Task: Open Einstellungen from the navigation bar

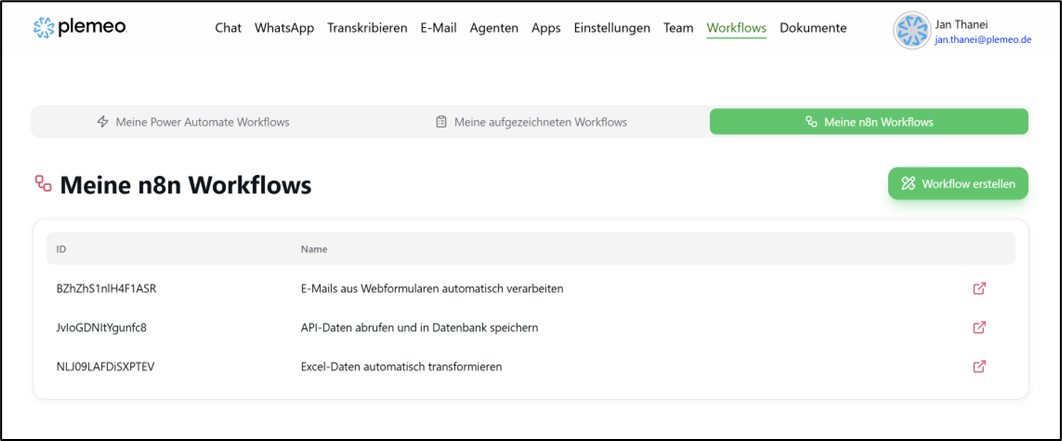Action: point(612,28)
